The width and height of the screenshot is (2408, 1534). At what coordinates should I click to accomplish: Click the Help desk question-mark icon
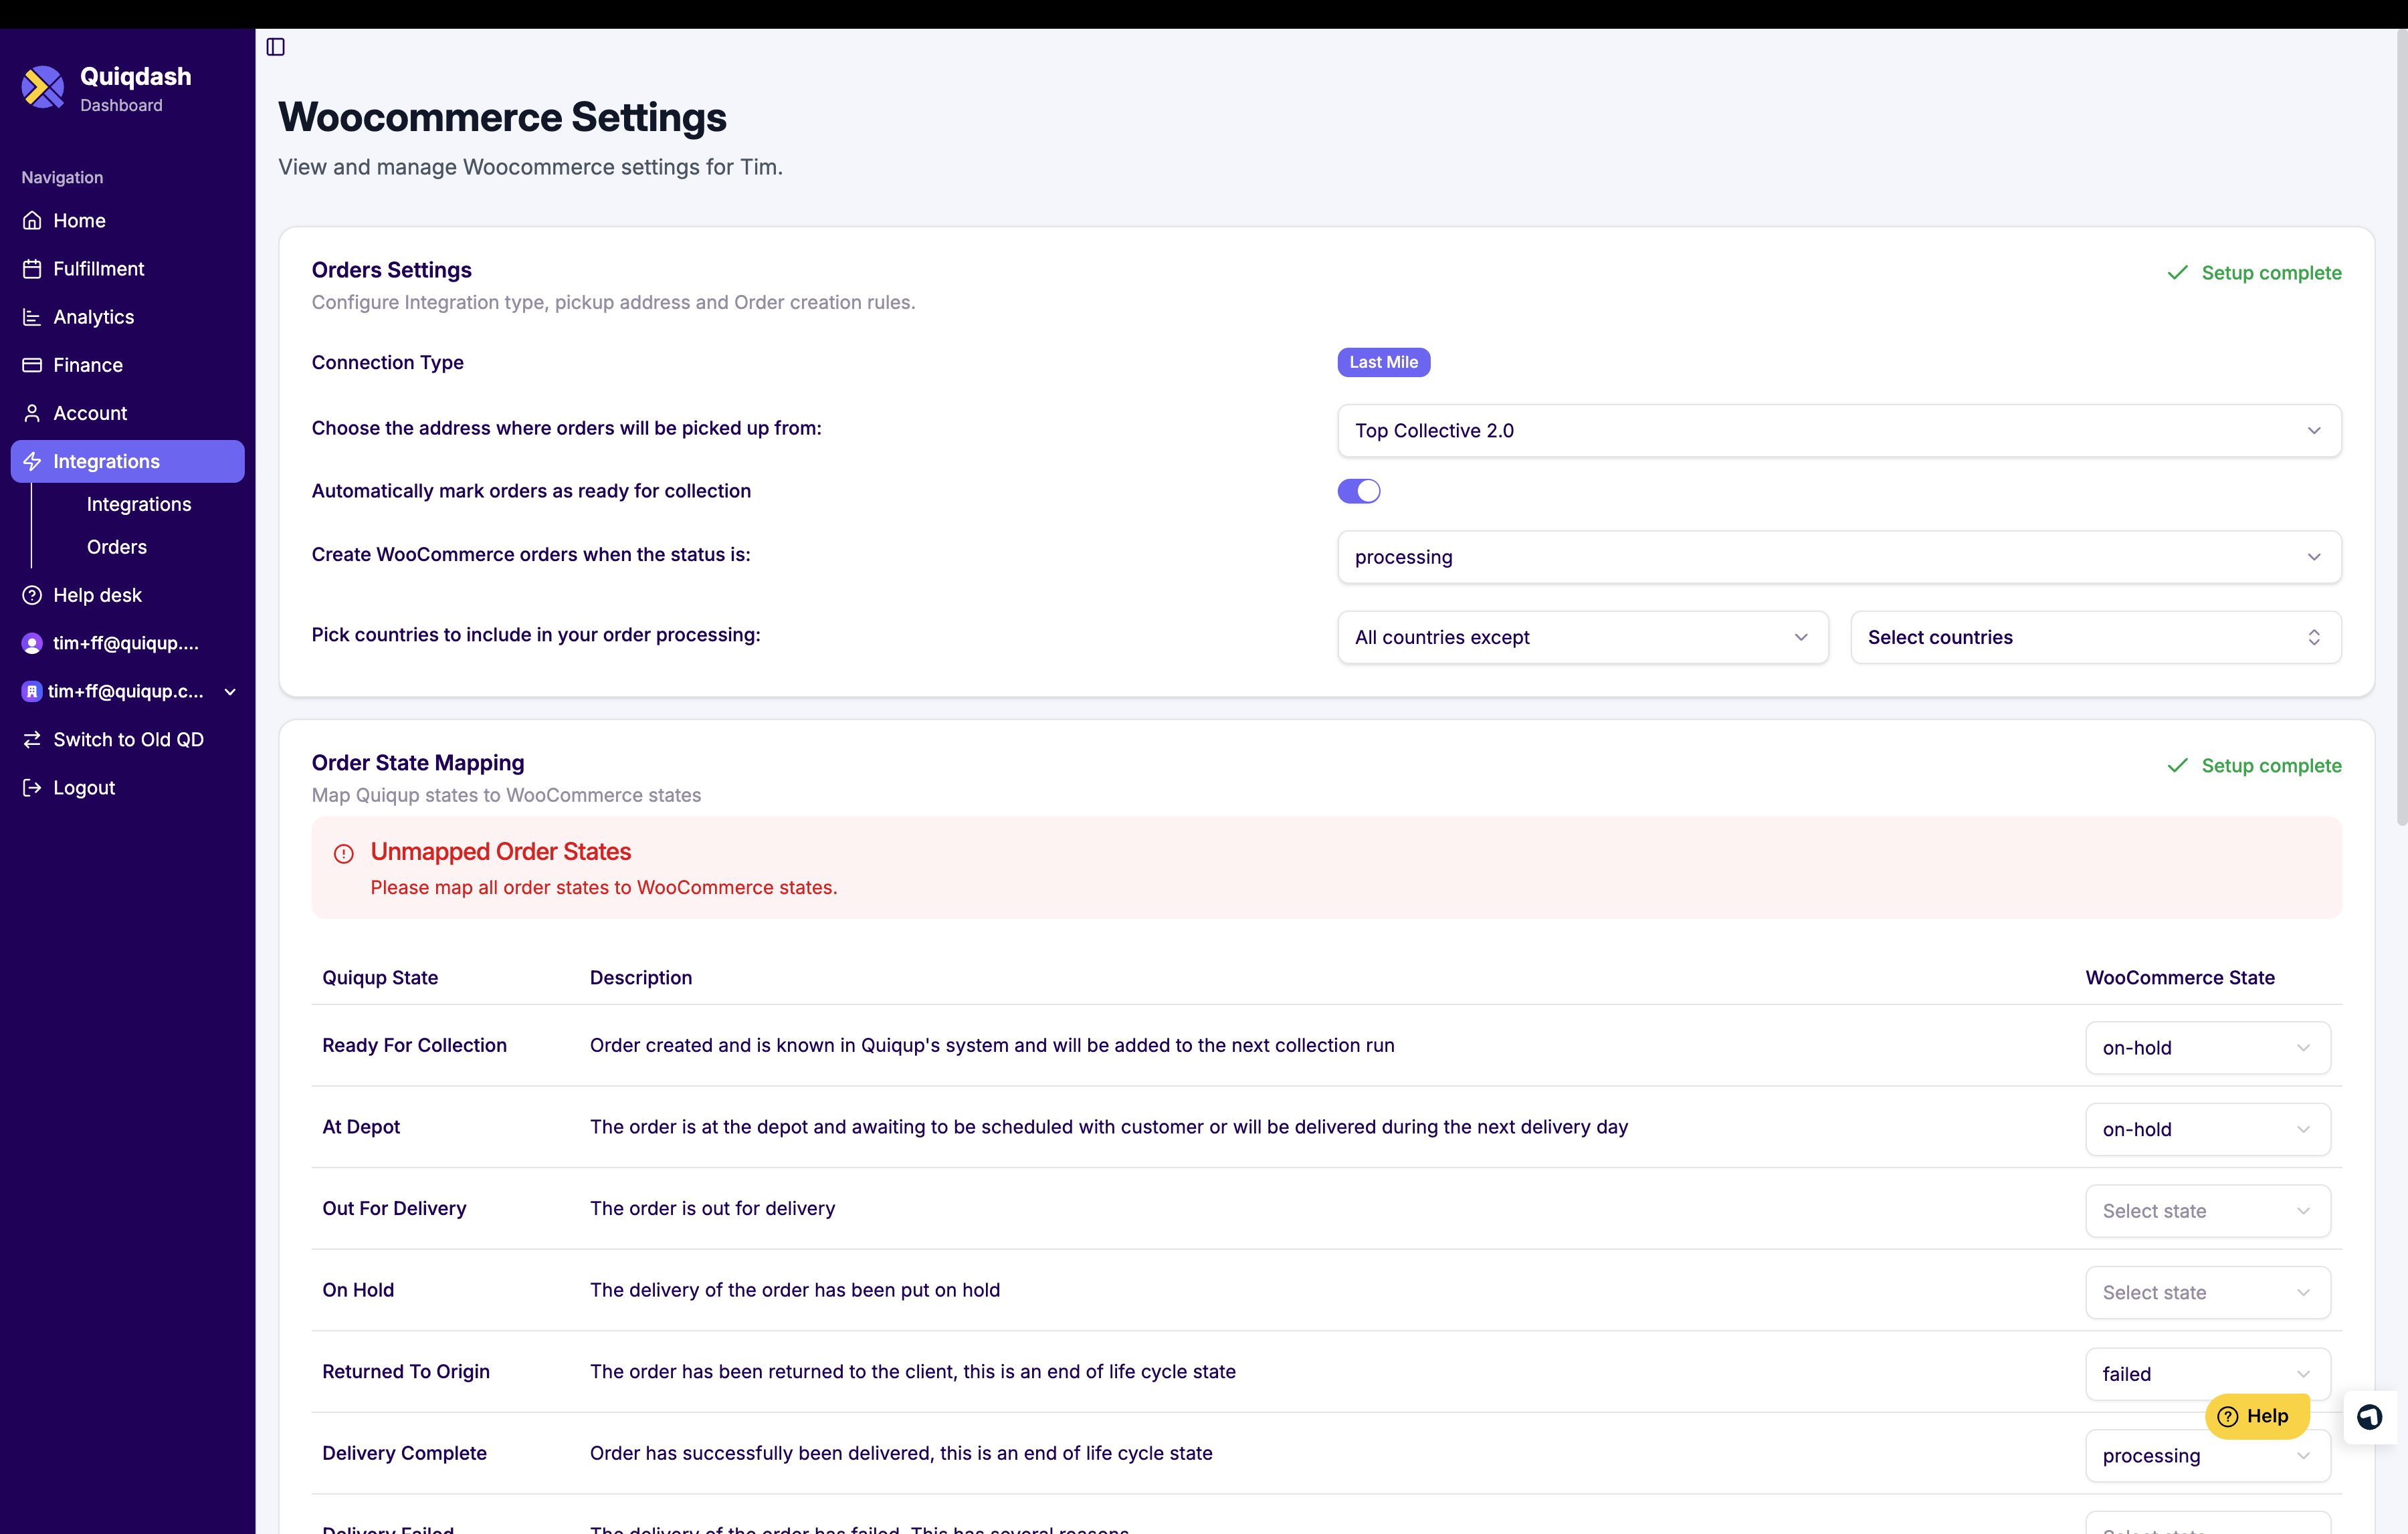[32, 595]
